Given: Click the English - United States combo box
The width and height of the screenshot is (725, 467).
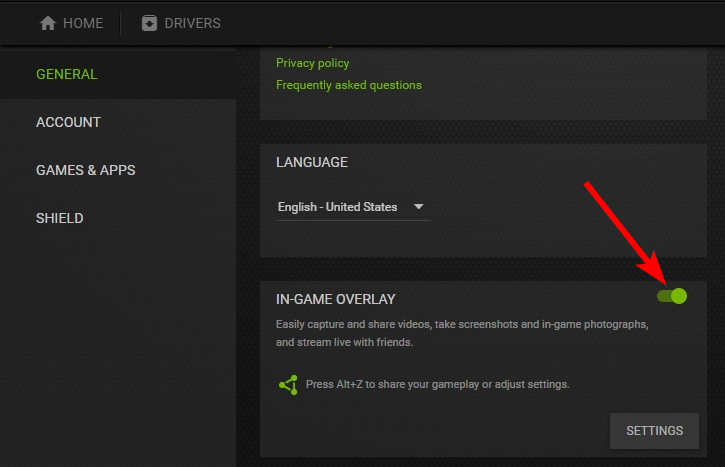Looking at the screenshot, I should tap(353, 207).
